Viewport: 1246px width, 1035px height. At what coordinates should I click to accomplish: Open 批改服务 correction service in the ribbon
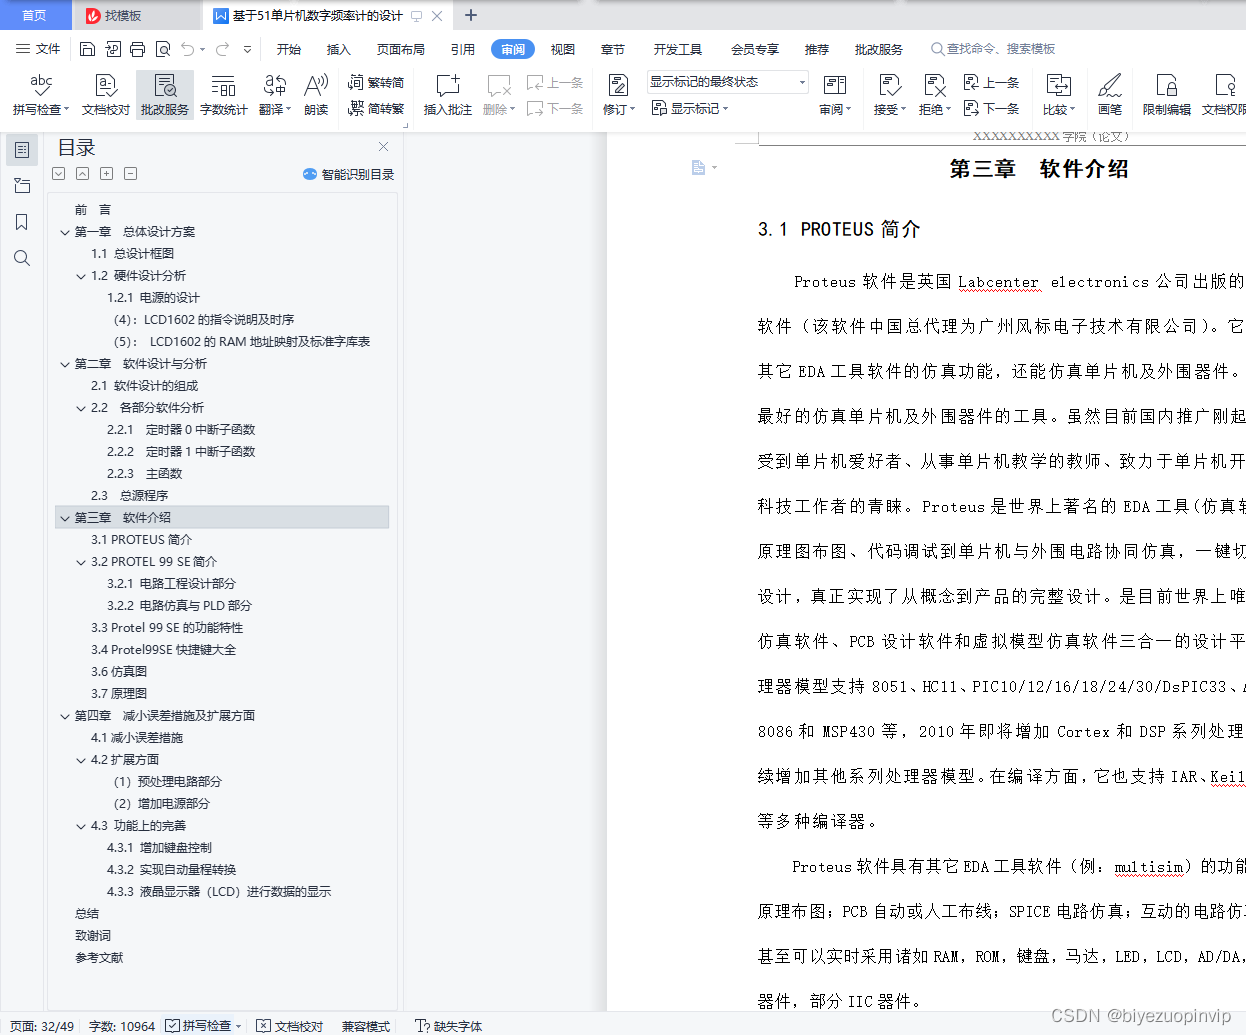pos(165,95)
